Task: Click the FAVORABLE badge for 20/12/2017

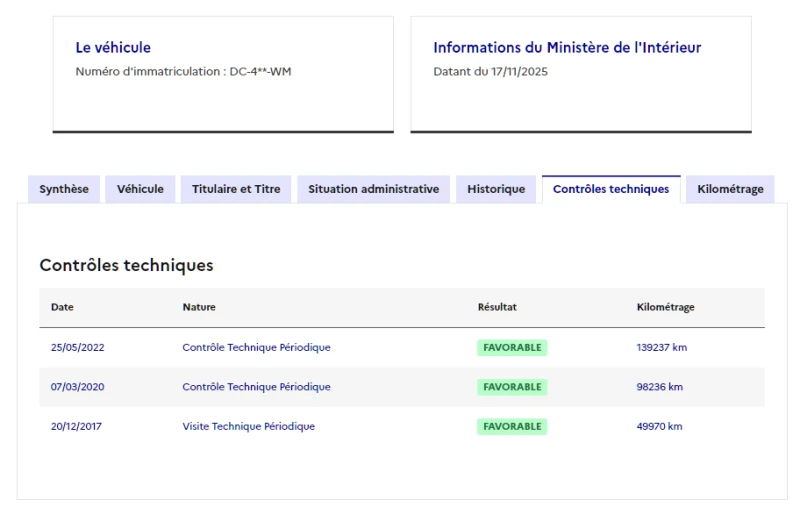Action: click(512, 426)
